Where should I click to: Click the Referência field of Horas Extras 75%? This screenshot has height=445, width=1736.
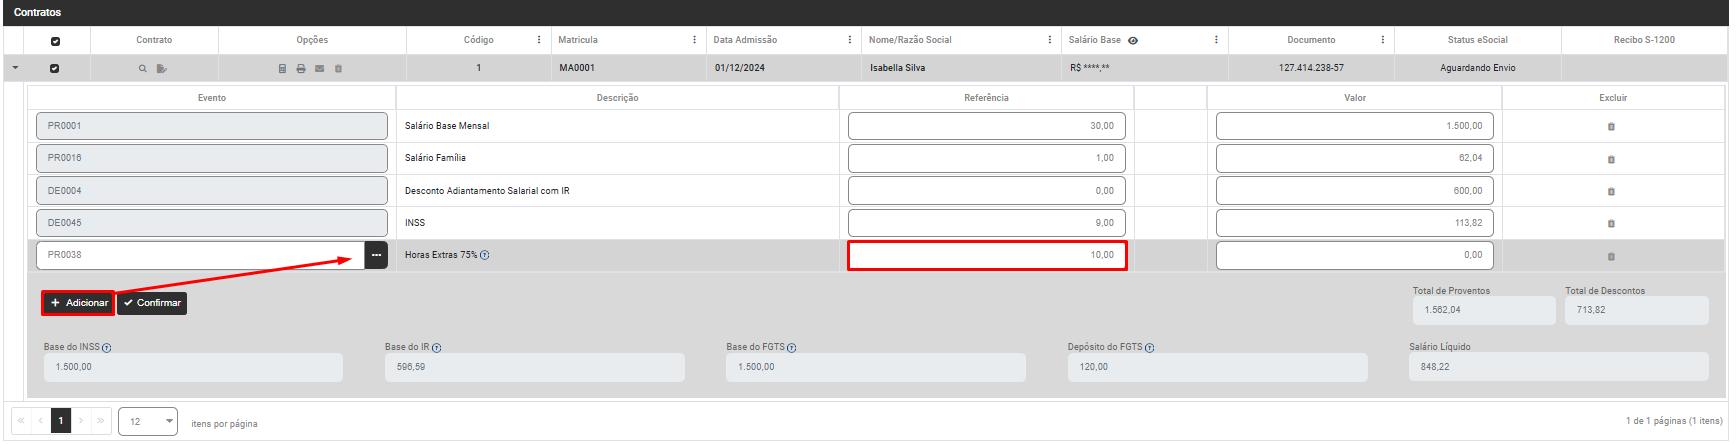coord(986,255)
